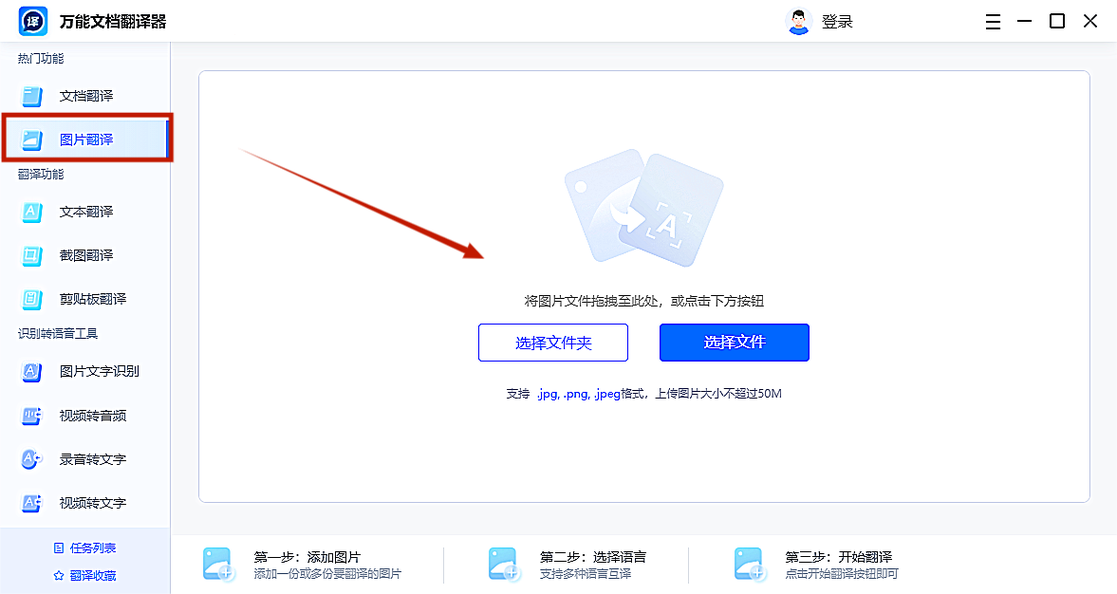This screenshot has height=594, width=1117.
Task: Click the 识别转语音工具 section header
Action: pos(58,333)
